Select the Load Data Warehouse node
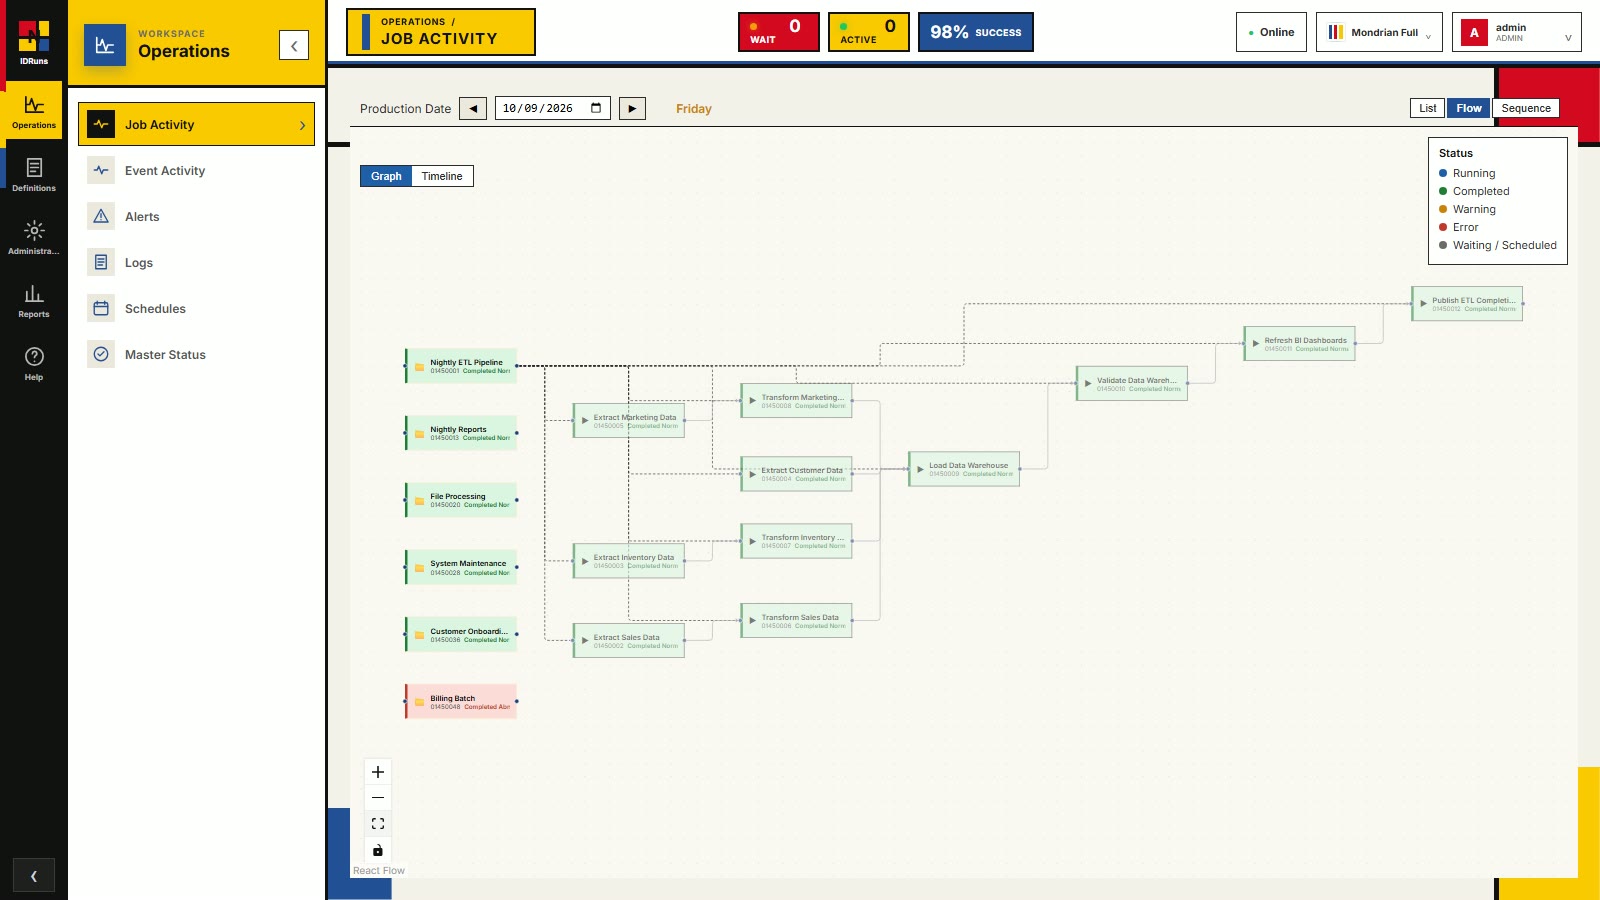 click(x=964, y=469)
